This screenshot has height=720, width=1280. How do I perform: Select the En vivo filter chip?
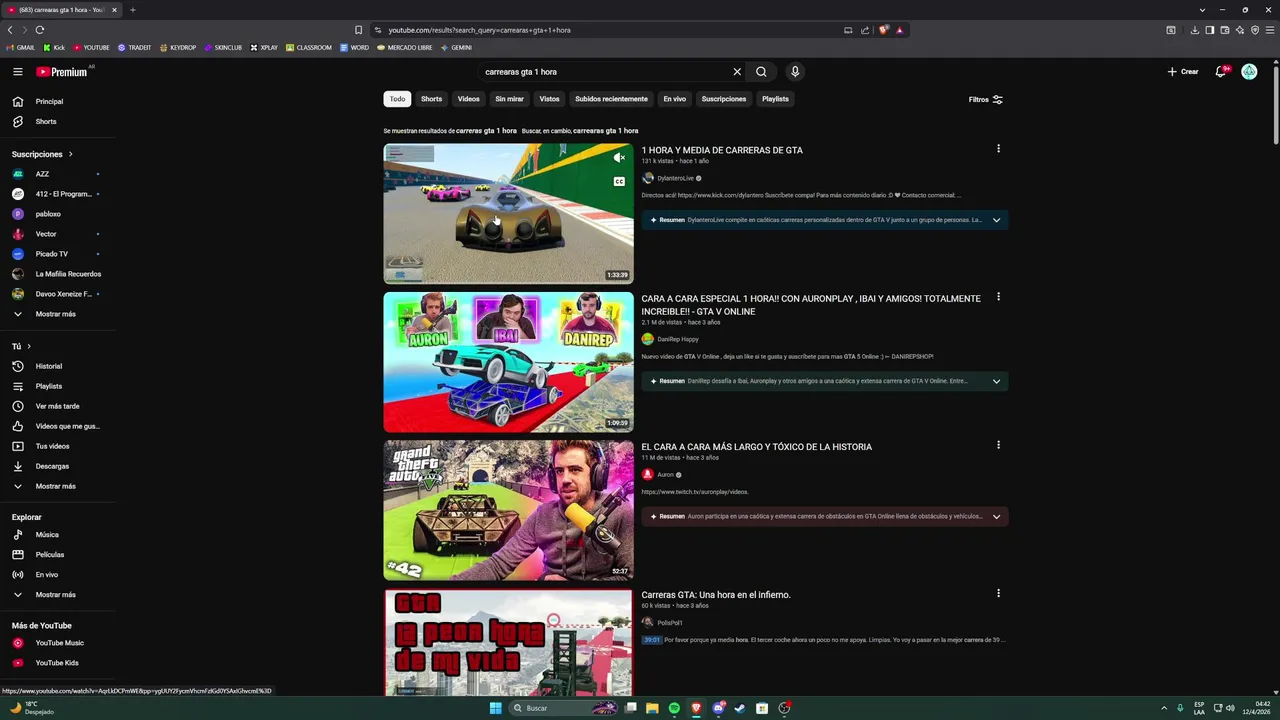tap(675, 99)
